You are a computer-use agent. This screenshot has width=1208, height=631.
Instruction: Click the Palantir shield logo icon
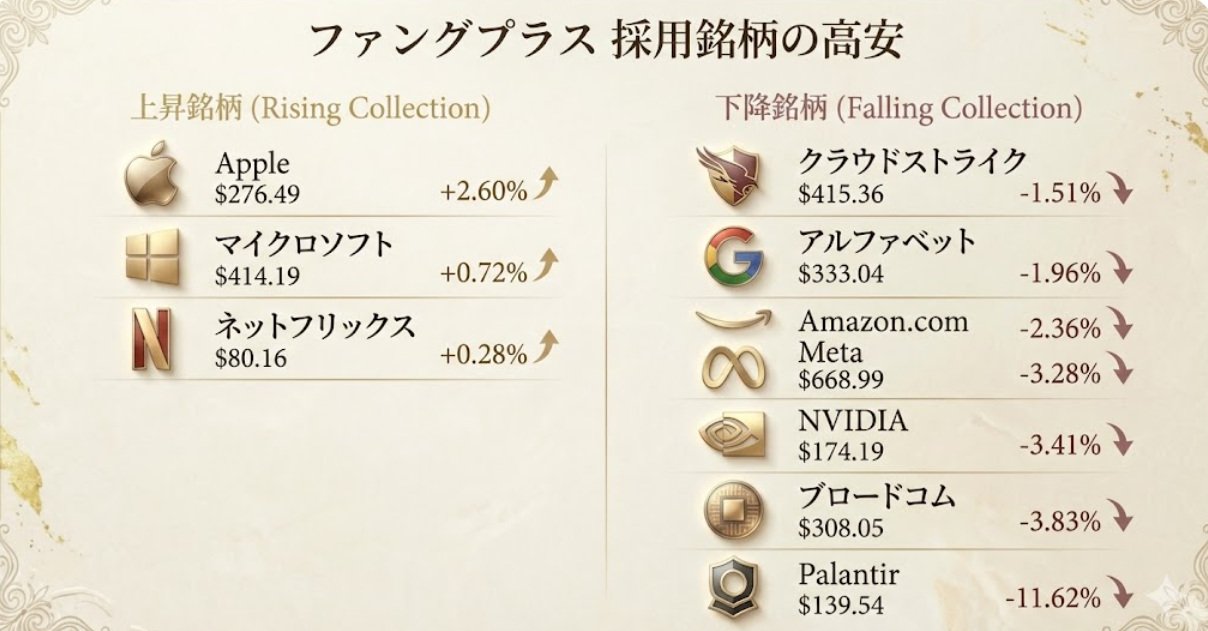click(x=733, y=587)
